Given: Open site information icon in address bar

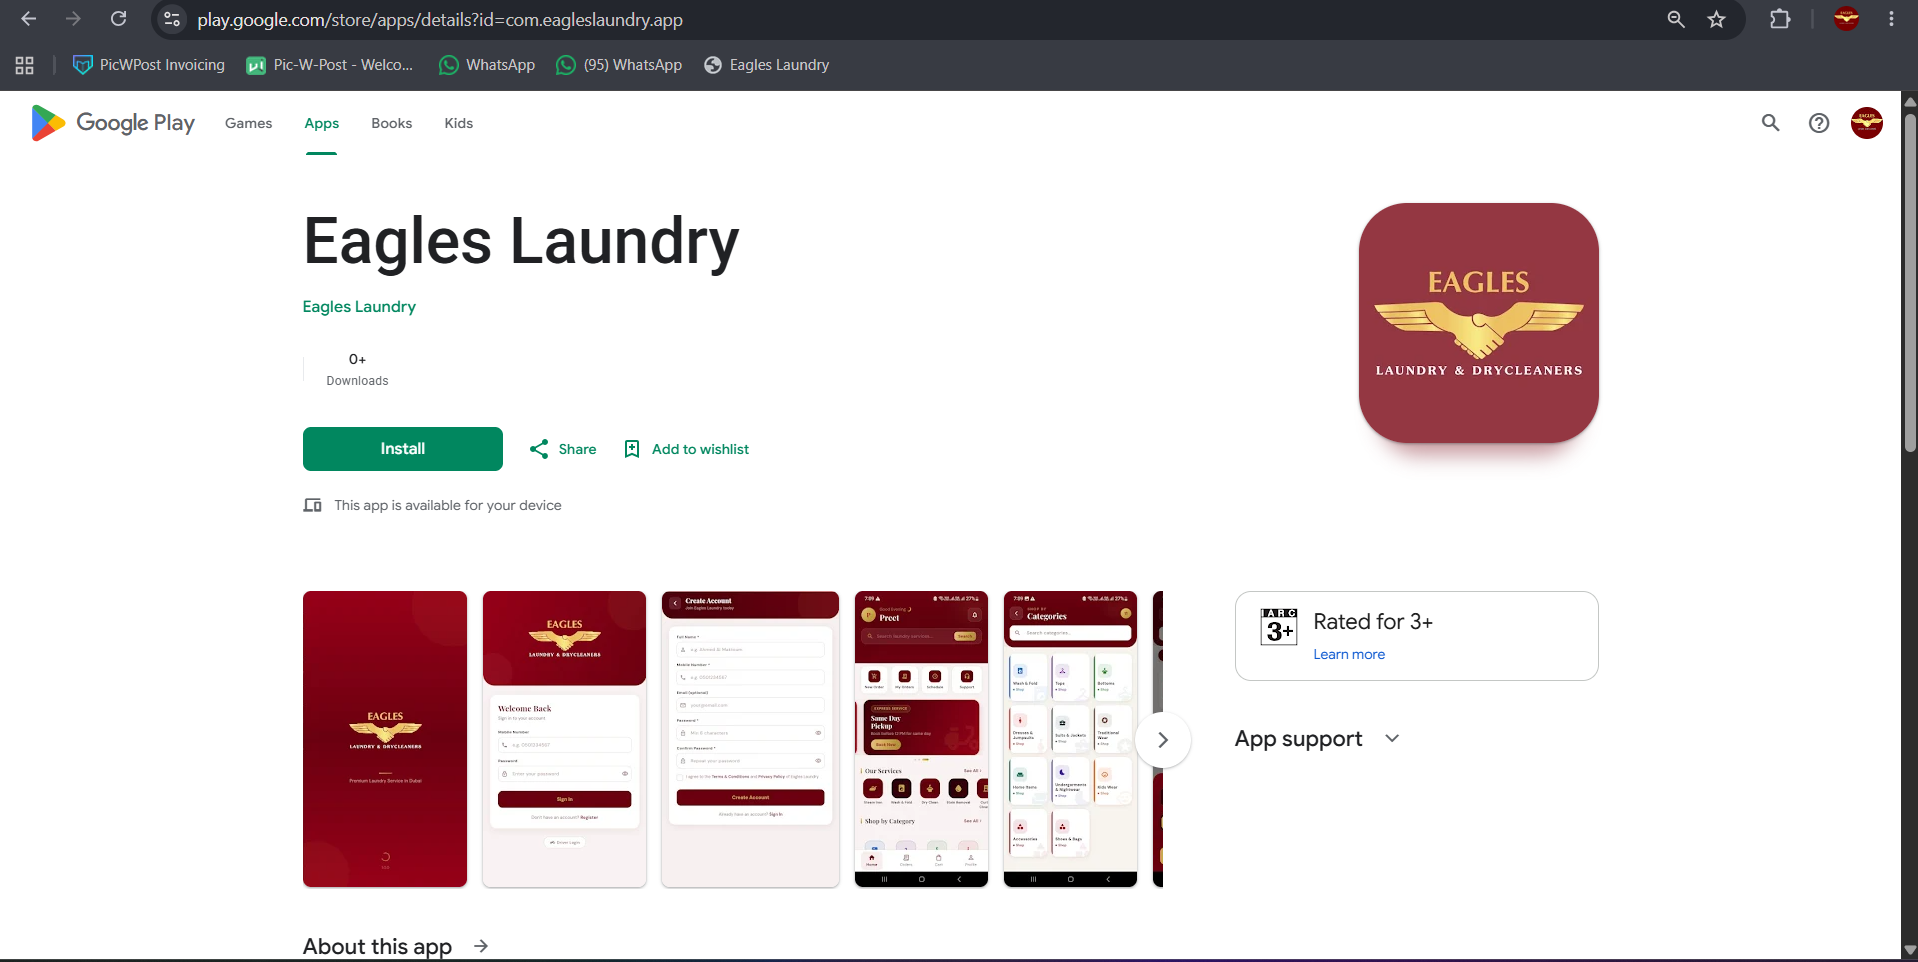Looking at the screenshot, I should [172, 19].
